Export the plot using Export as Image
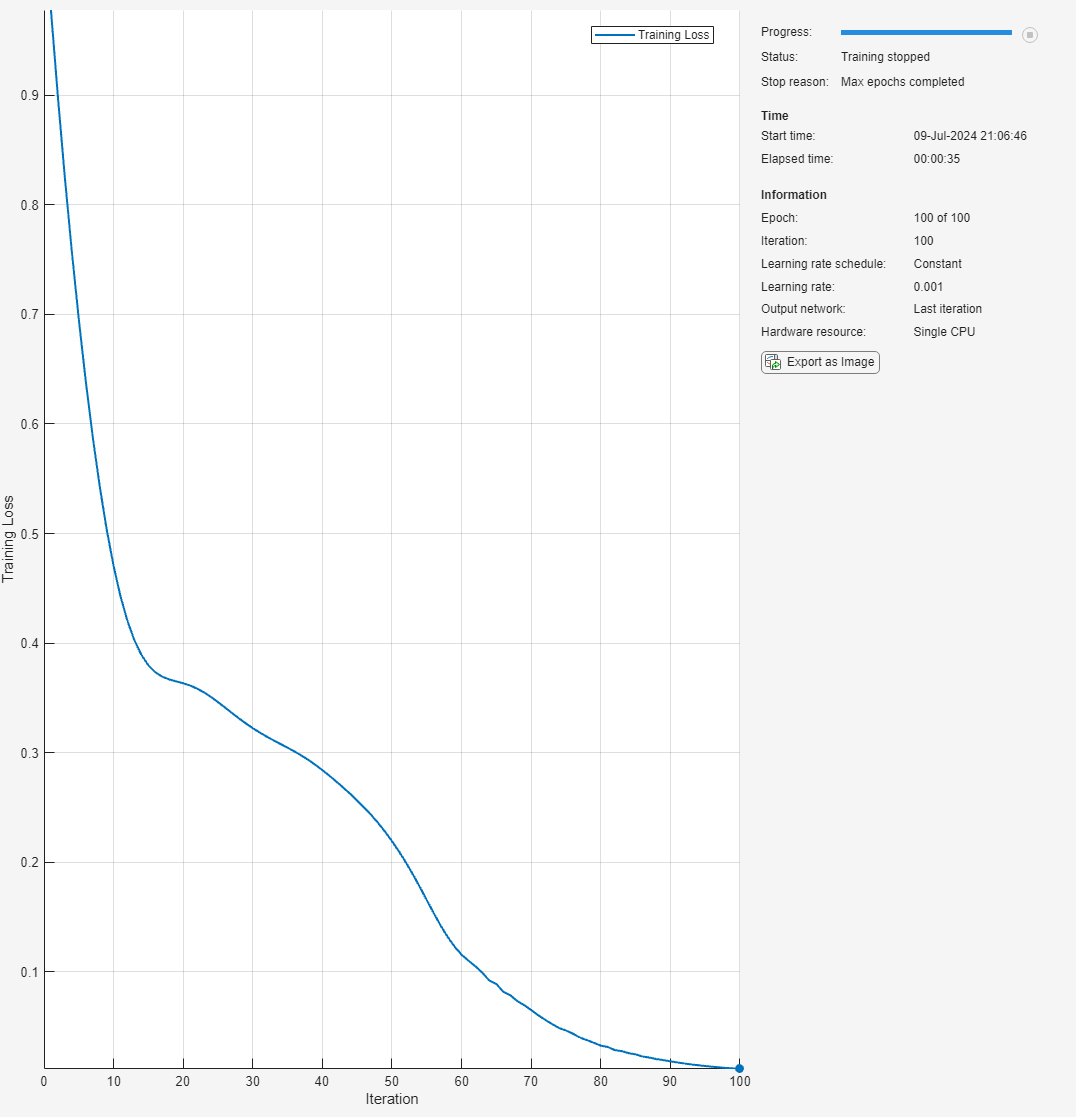 coord(820,362)
